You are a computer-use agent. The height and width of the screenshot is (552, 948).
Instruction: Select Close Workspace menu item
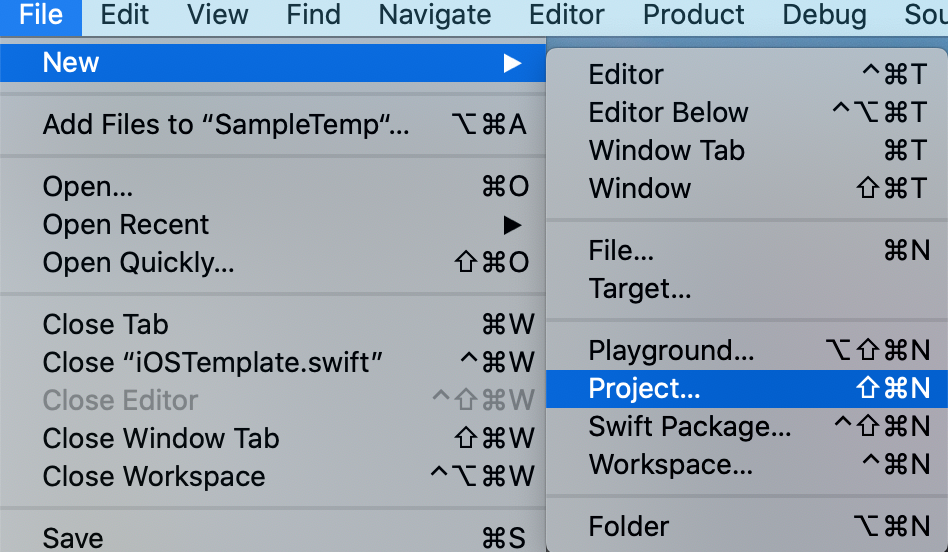click(x=273, y=476)
